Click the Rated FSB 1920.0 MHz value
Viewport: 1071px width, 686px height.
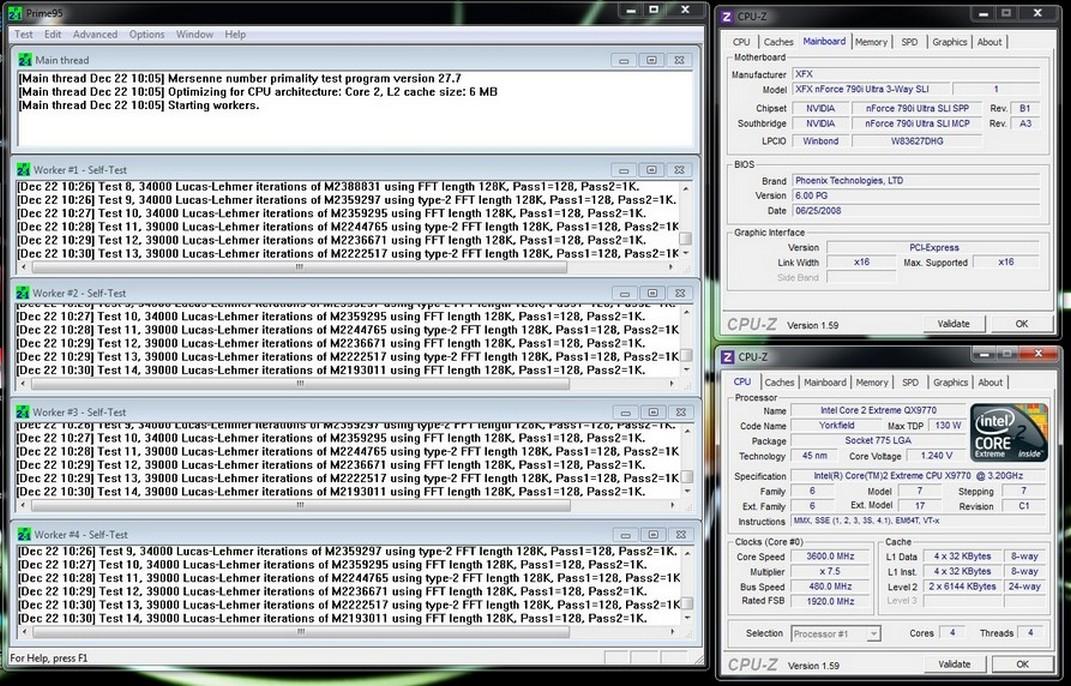click(x=830, y=601)
